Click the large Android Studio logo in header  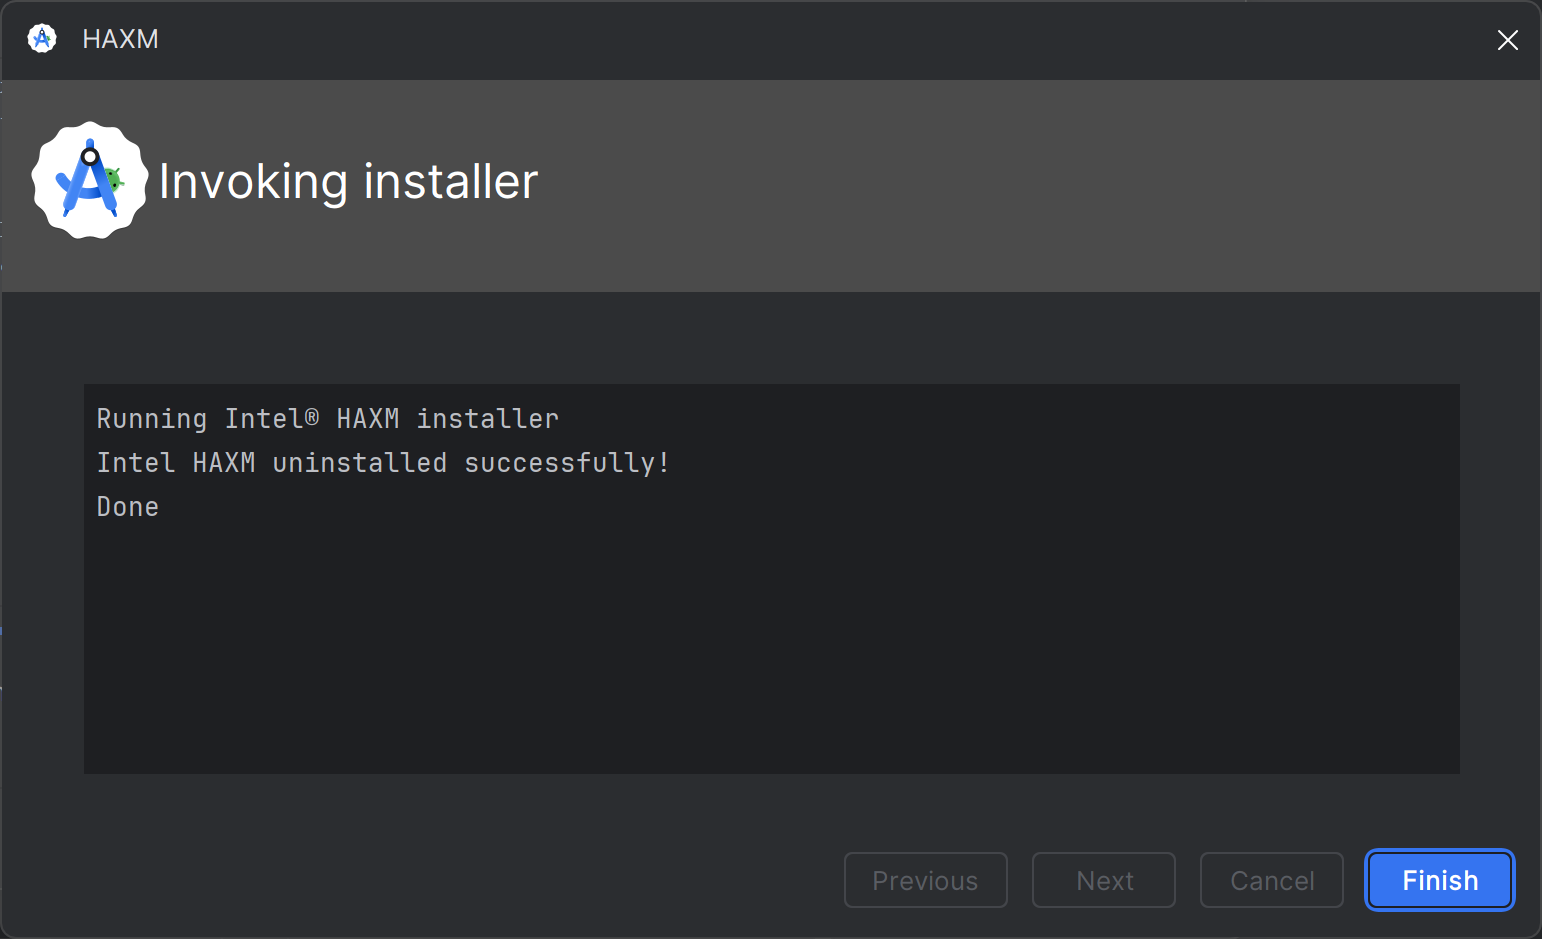click(90, 181)
